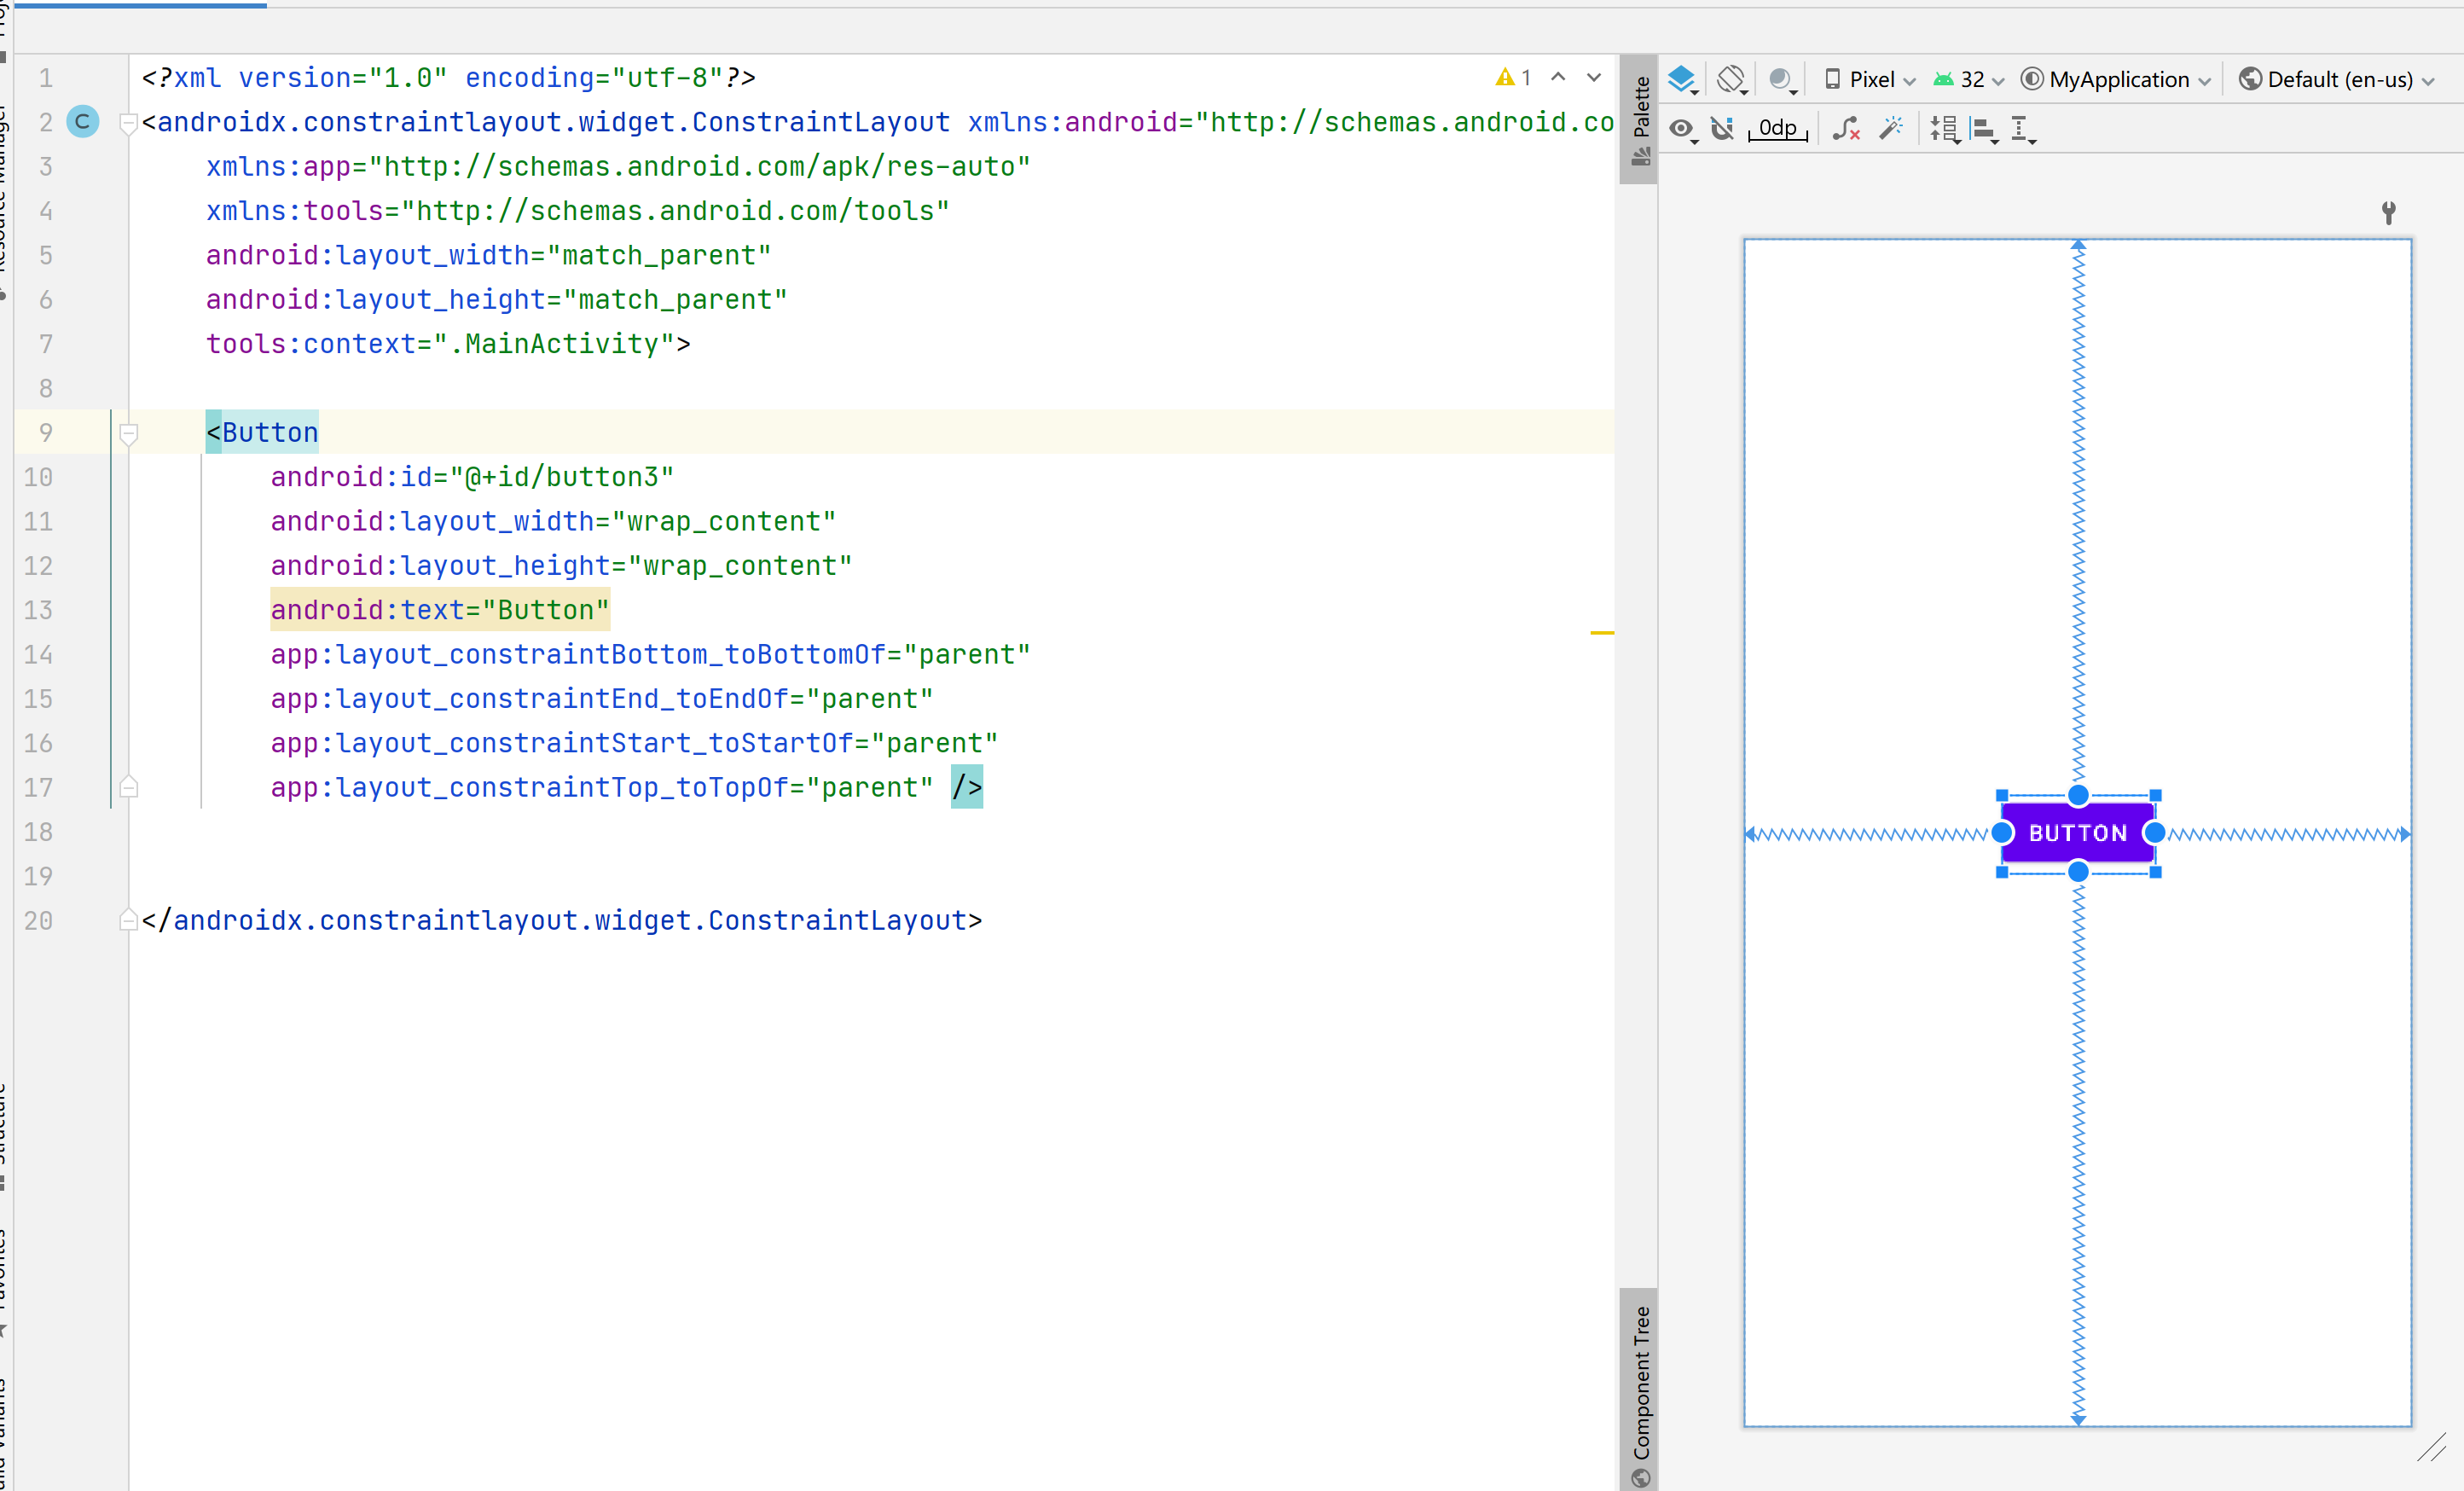Click the 0dp default margins button

(1777, 129)
